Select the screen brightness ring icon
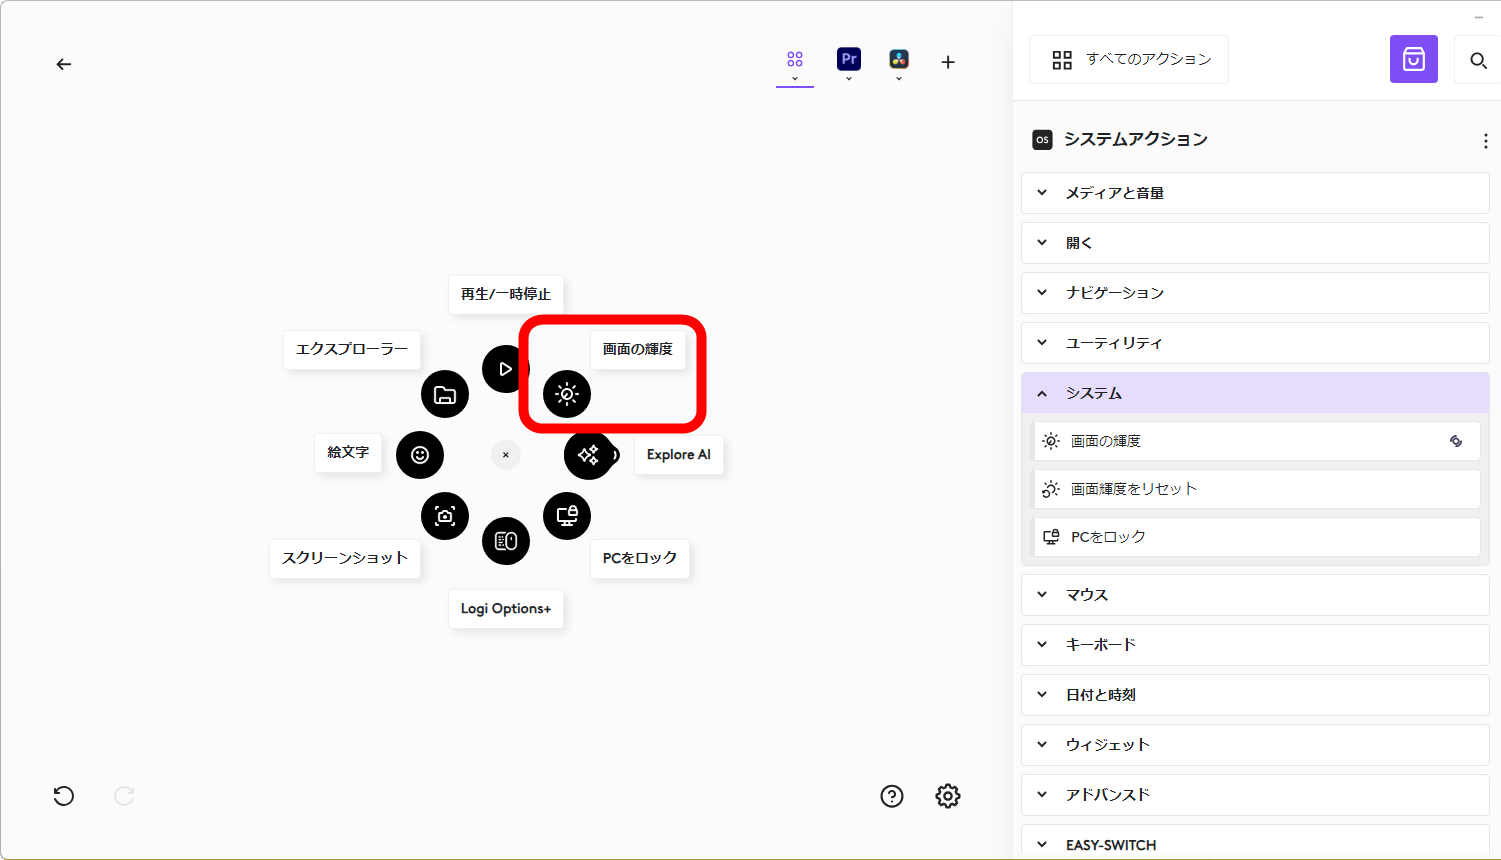 click(567, 394)
